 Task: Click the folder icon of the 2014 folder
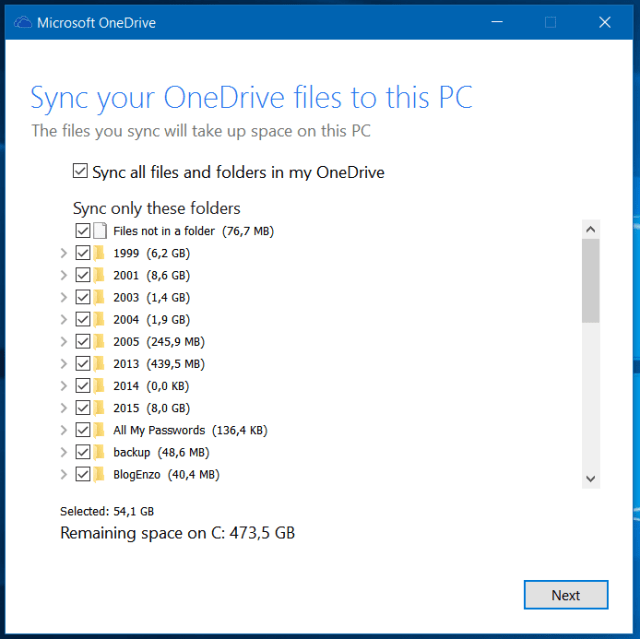(x=99, y=386)
